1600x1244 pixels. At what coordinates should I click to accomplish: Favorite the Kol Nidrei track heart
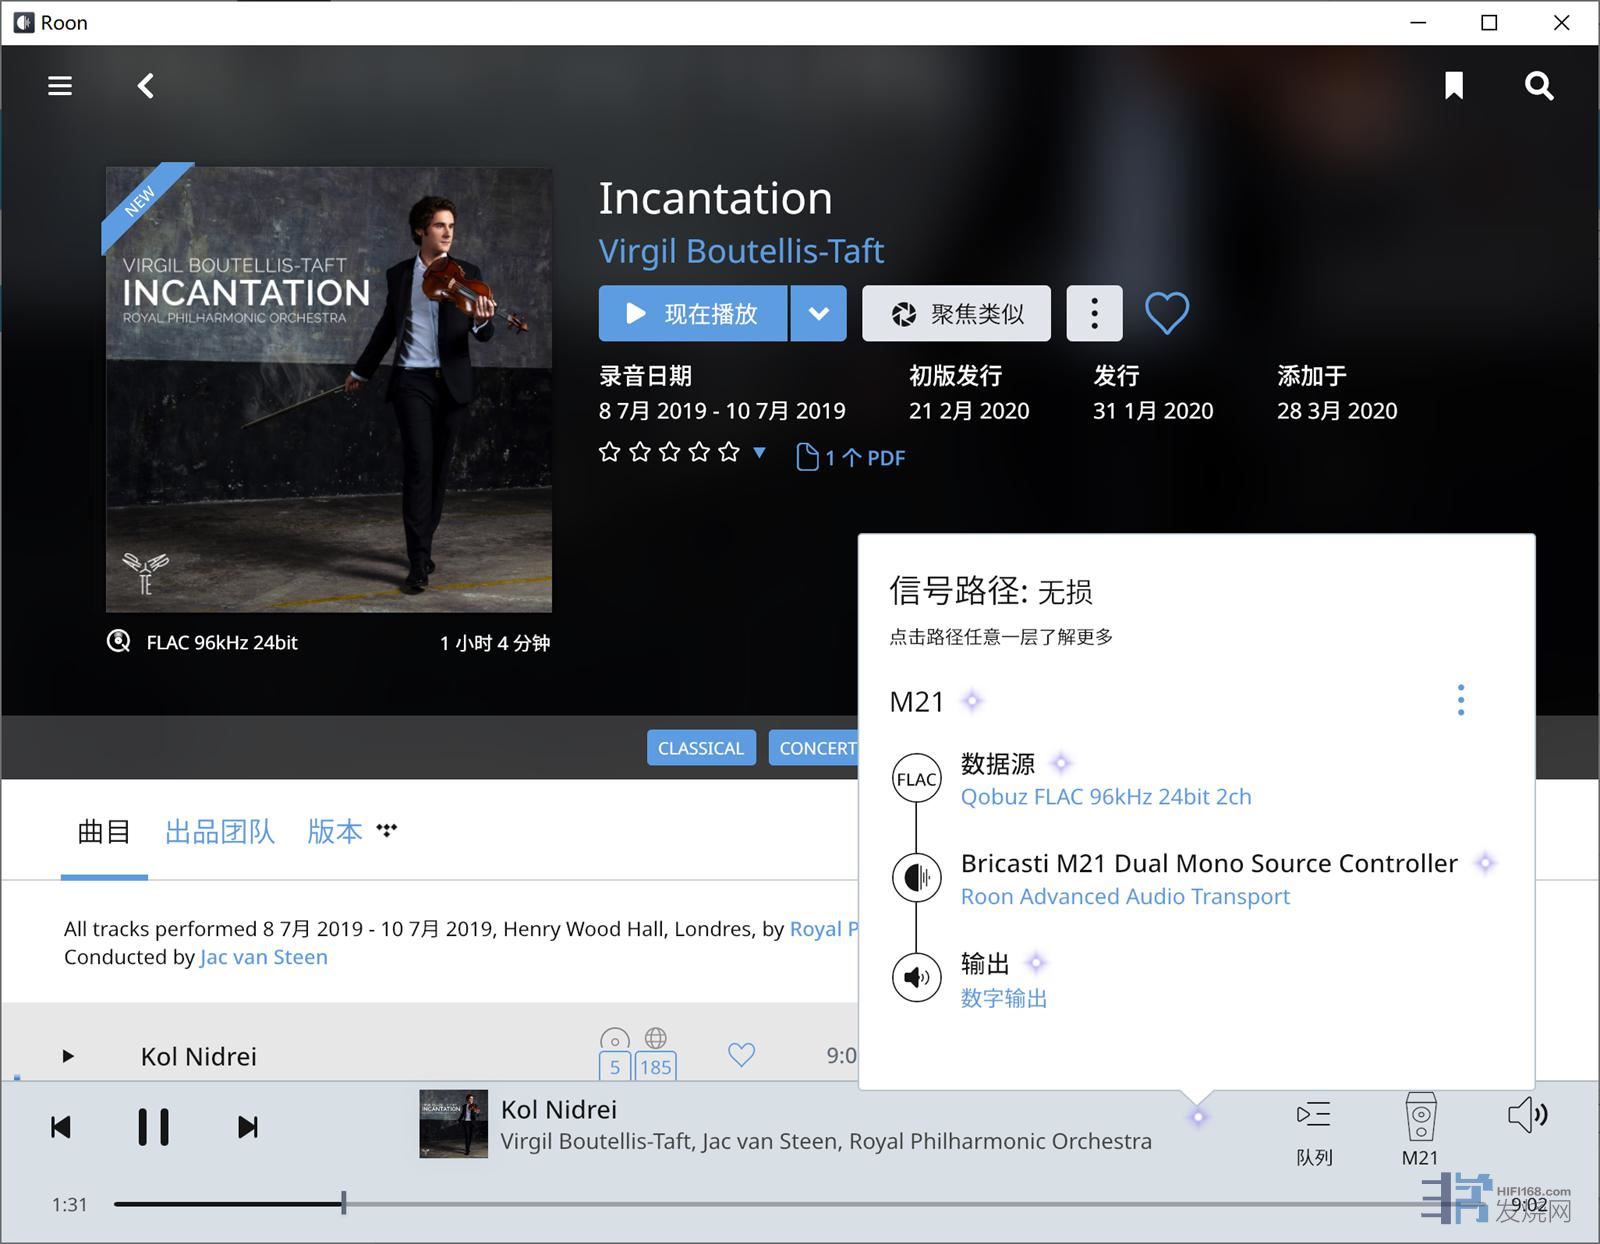coord(741,1054)
